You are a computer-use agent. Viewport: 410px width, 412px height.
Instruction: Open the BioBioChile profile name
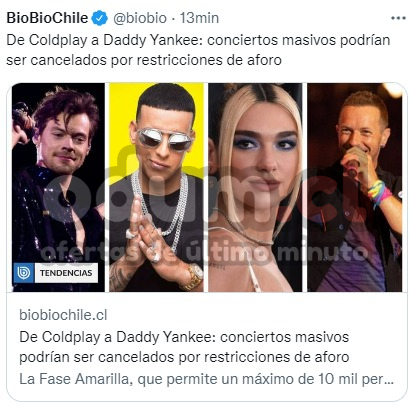click(x=47, y=18)
